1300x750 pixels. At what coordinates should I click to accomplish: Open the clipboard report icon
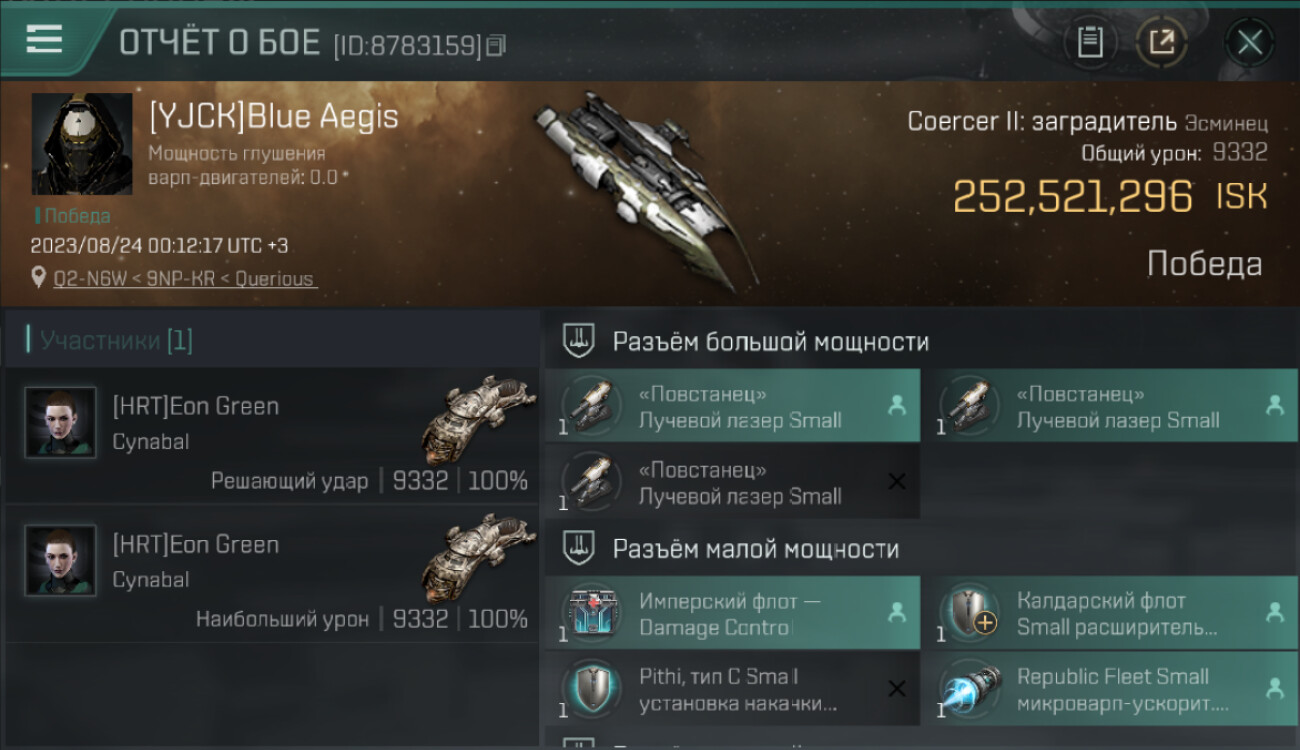(x=1090, y=42)
